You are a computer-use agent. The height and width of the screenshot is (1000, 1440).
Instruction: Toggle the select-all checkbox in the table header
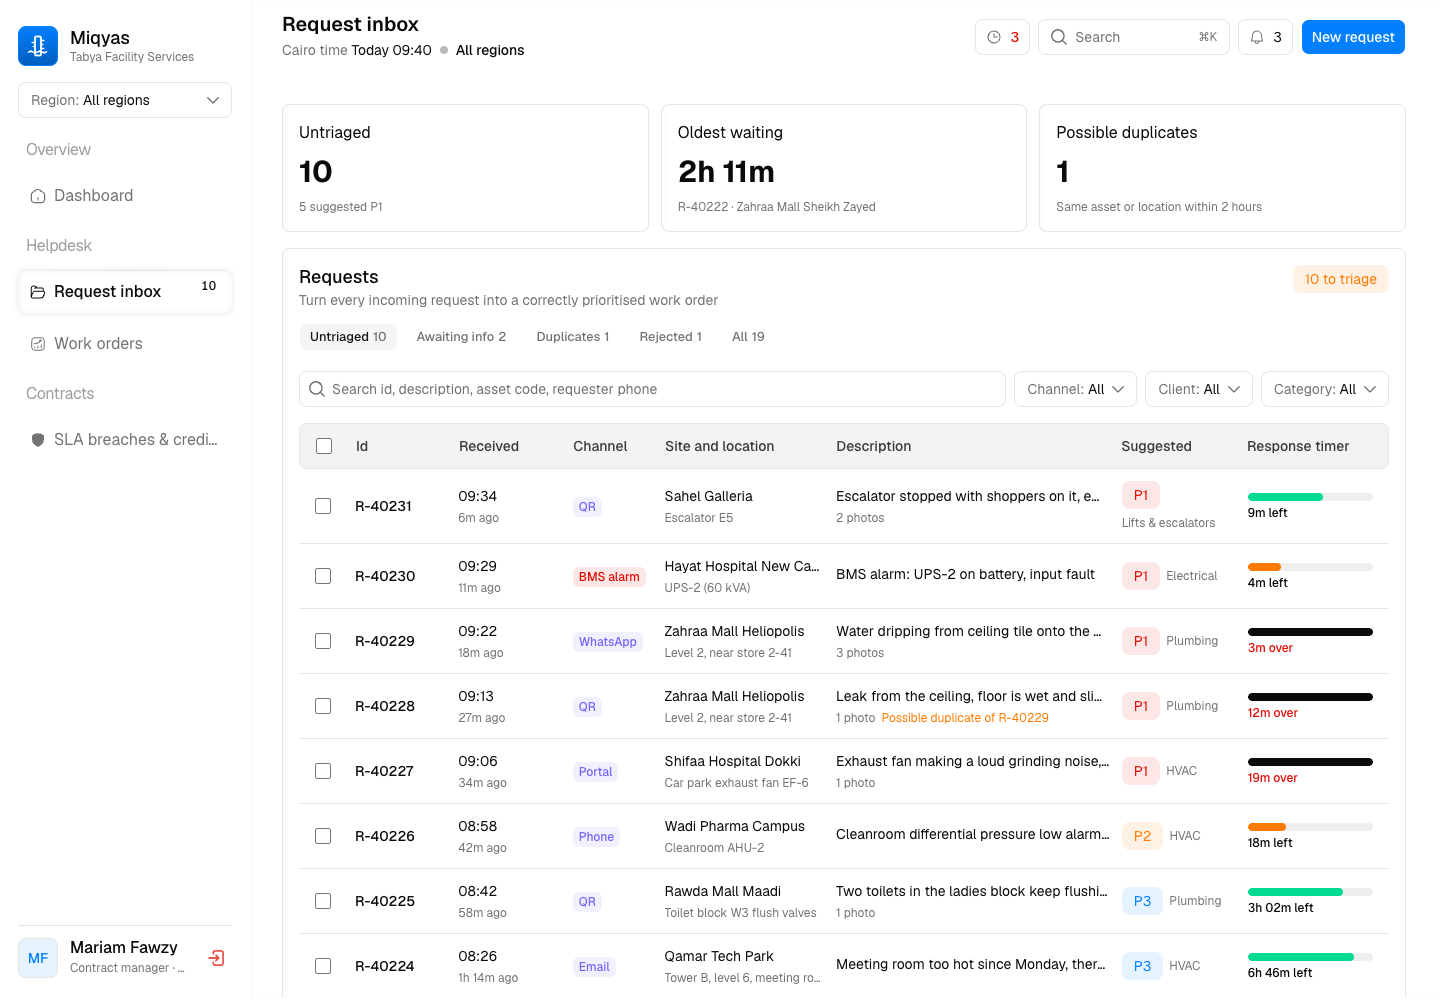(324, 446)
